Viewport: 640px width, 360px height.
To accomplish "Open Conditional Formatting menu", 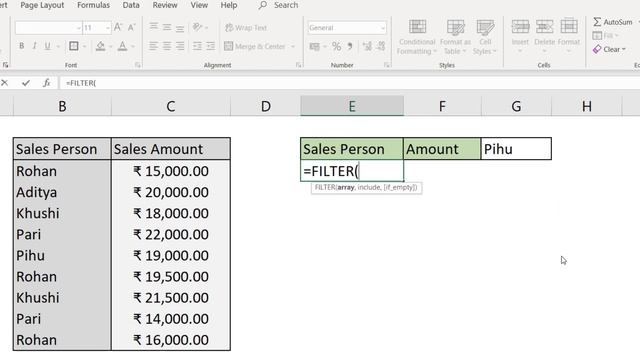I will [417, 37].
